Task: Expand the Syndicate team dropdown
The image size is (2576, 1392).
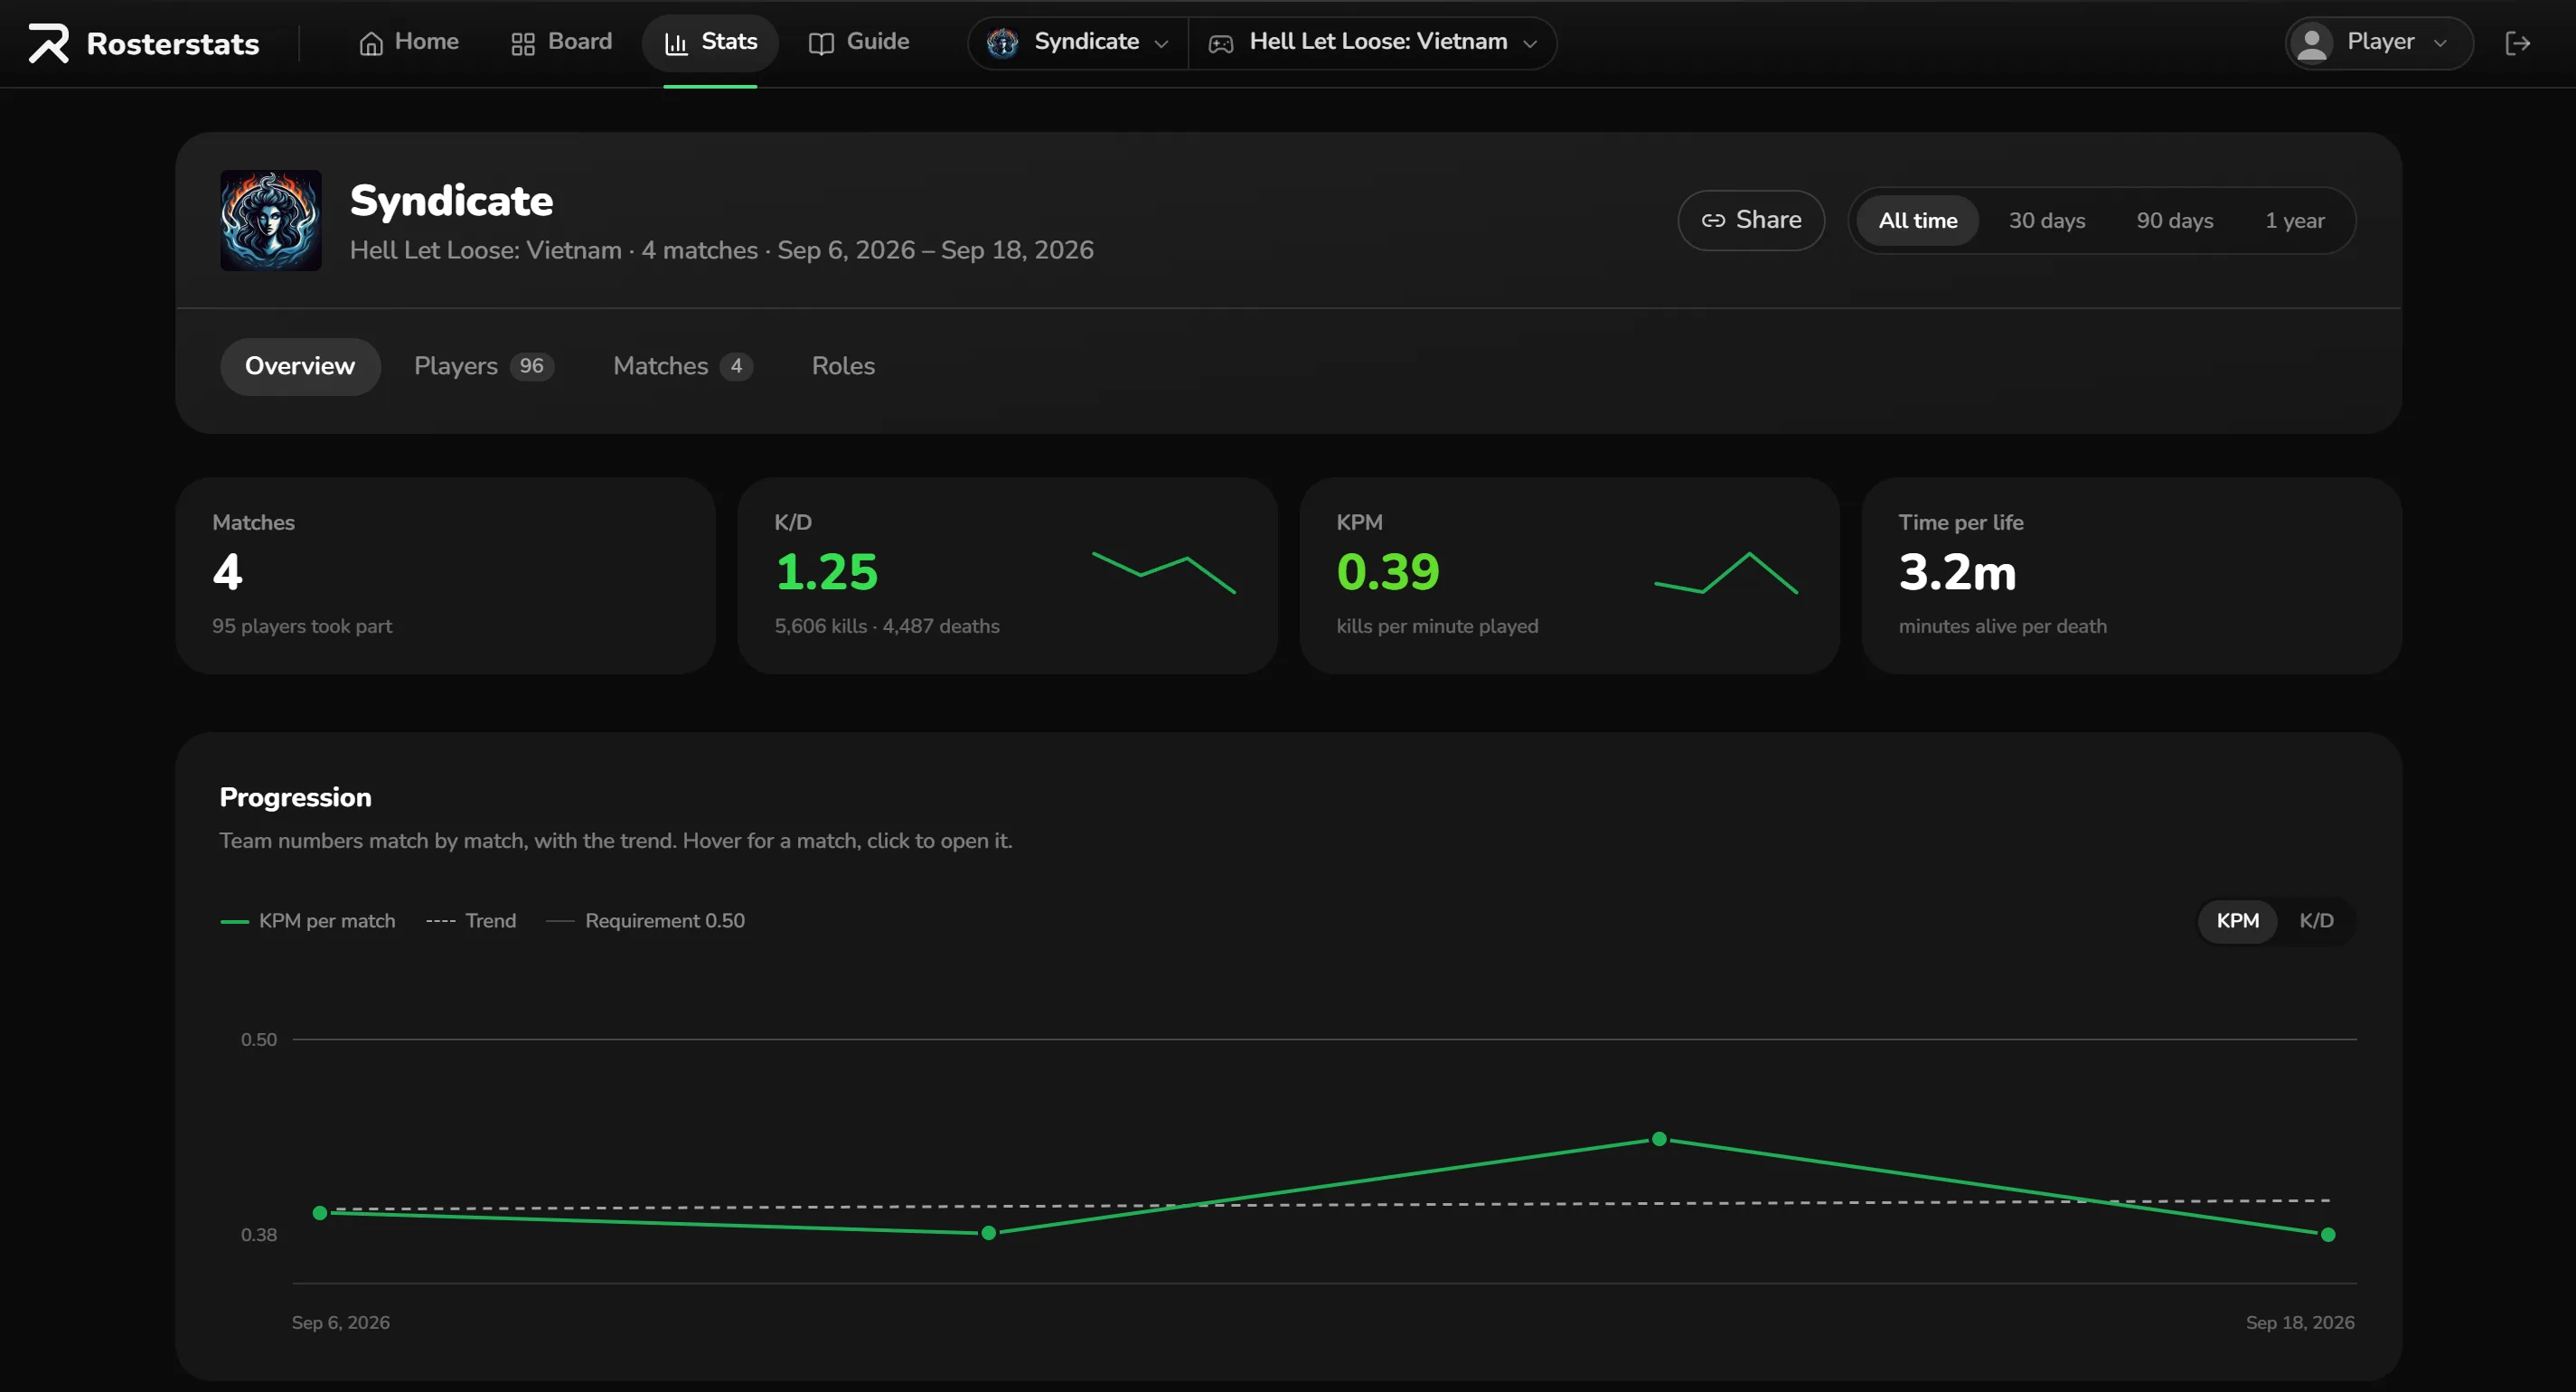Action: pos(1077,42)
